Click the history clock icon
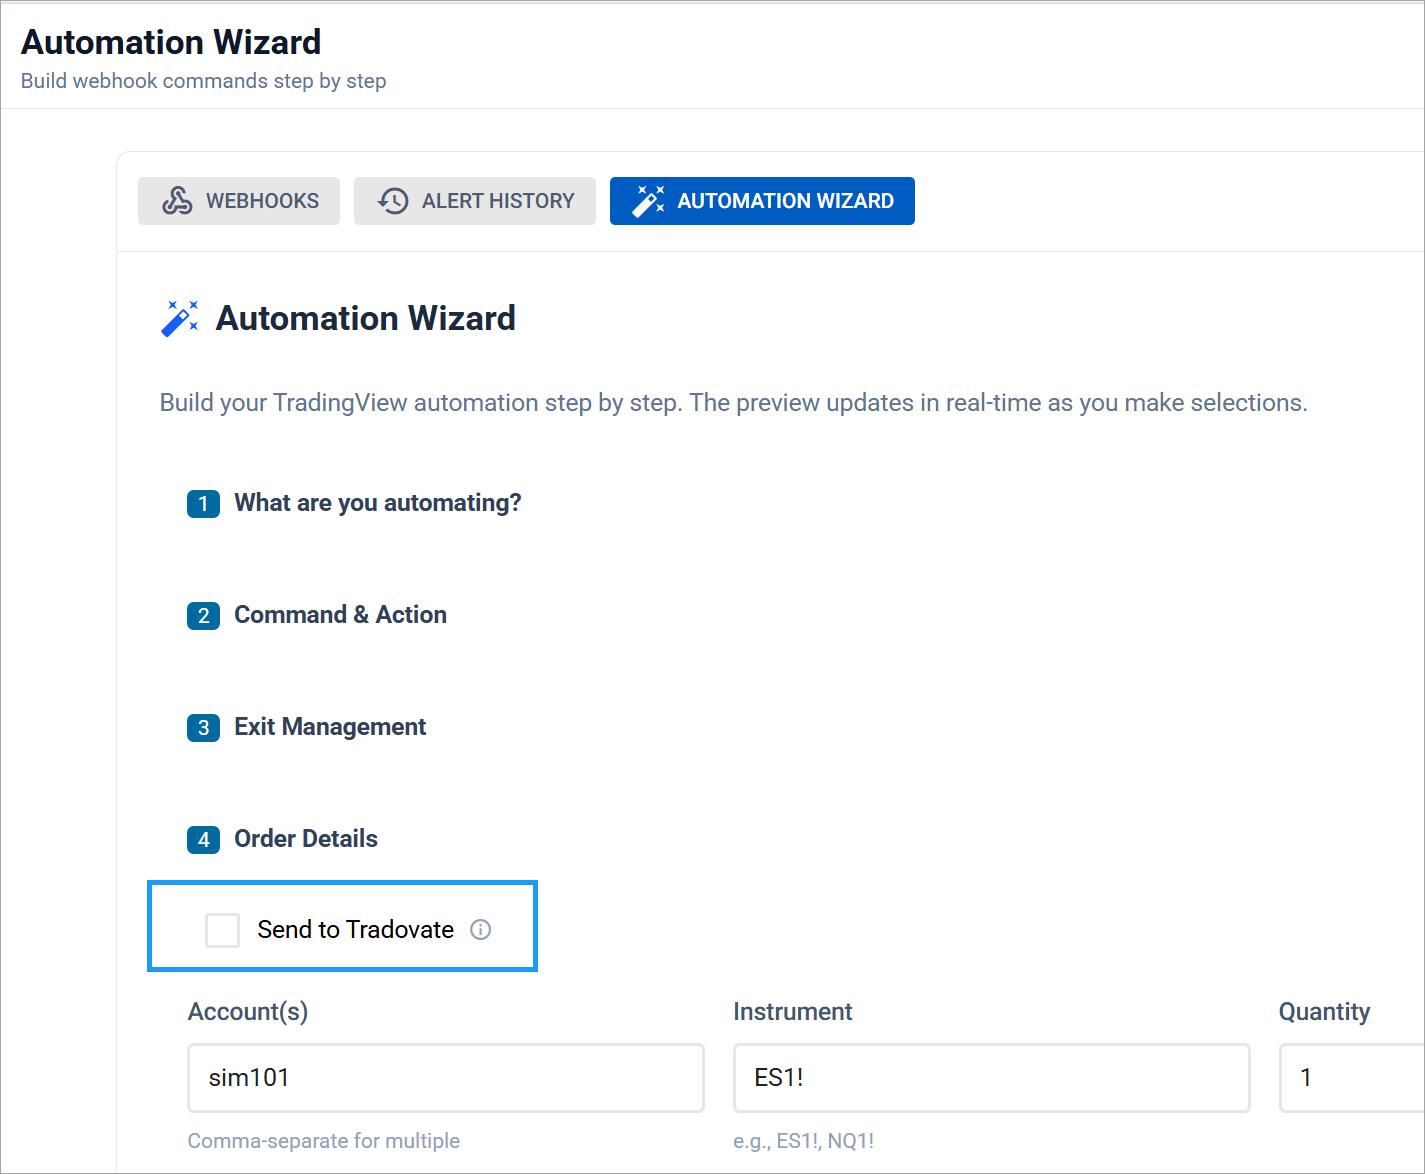Viewport: 1425px width, 1174px height. [x=393, y=201]
